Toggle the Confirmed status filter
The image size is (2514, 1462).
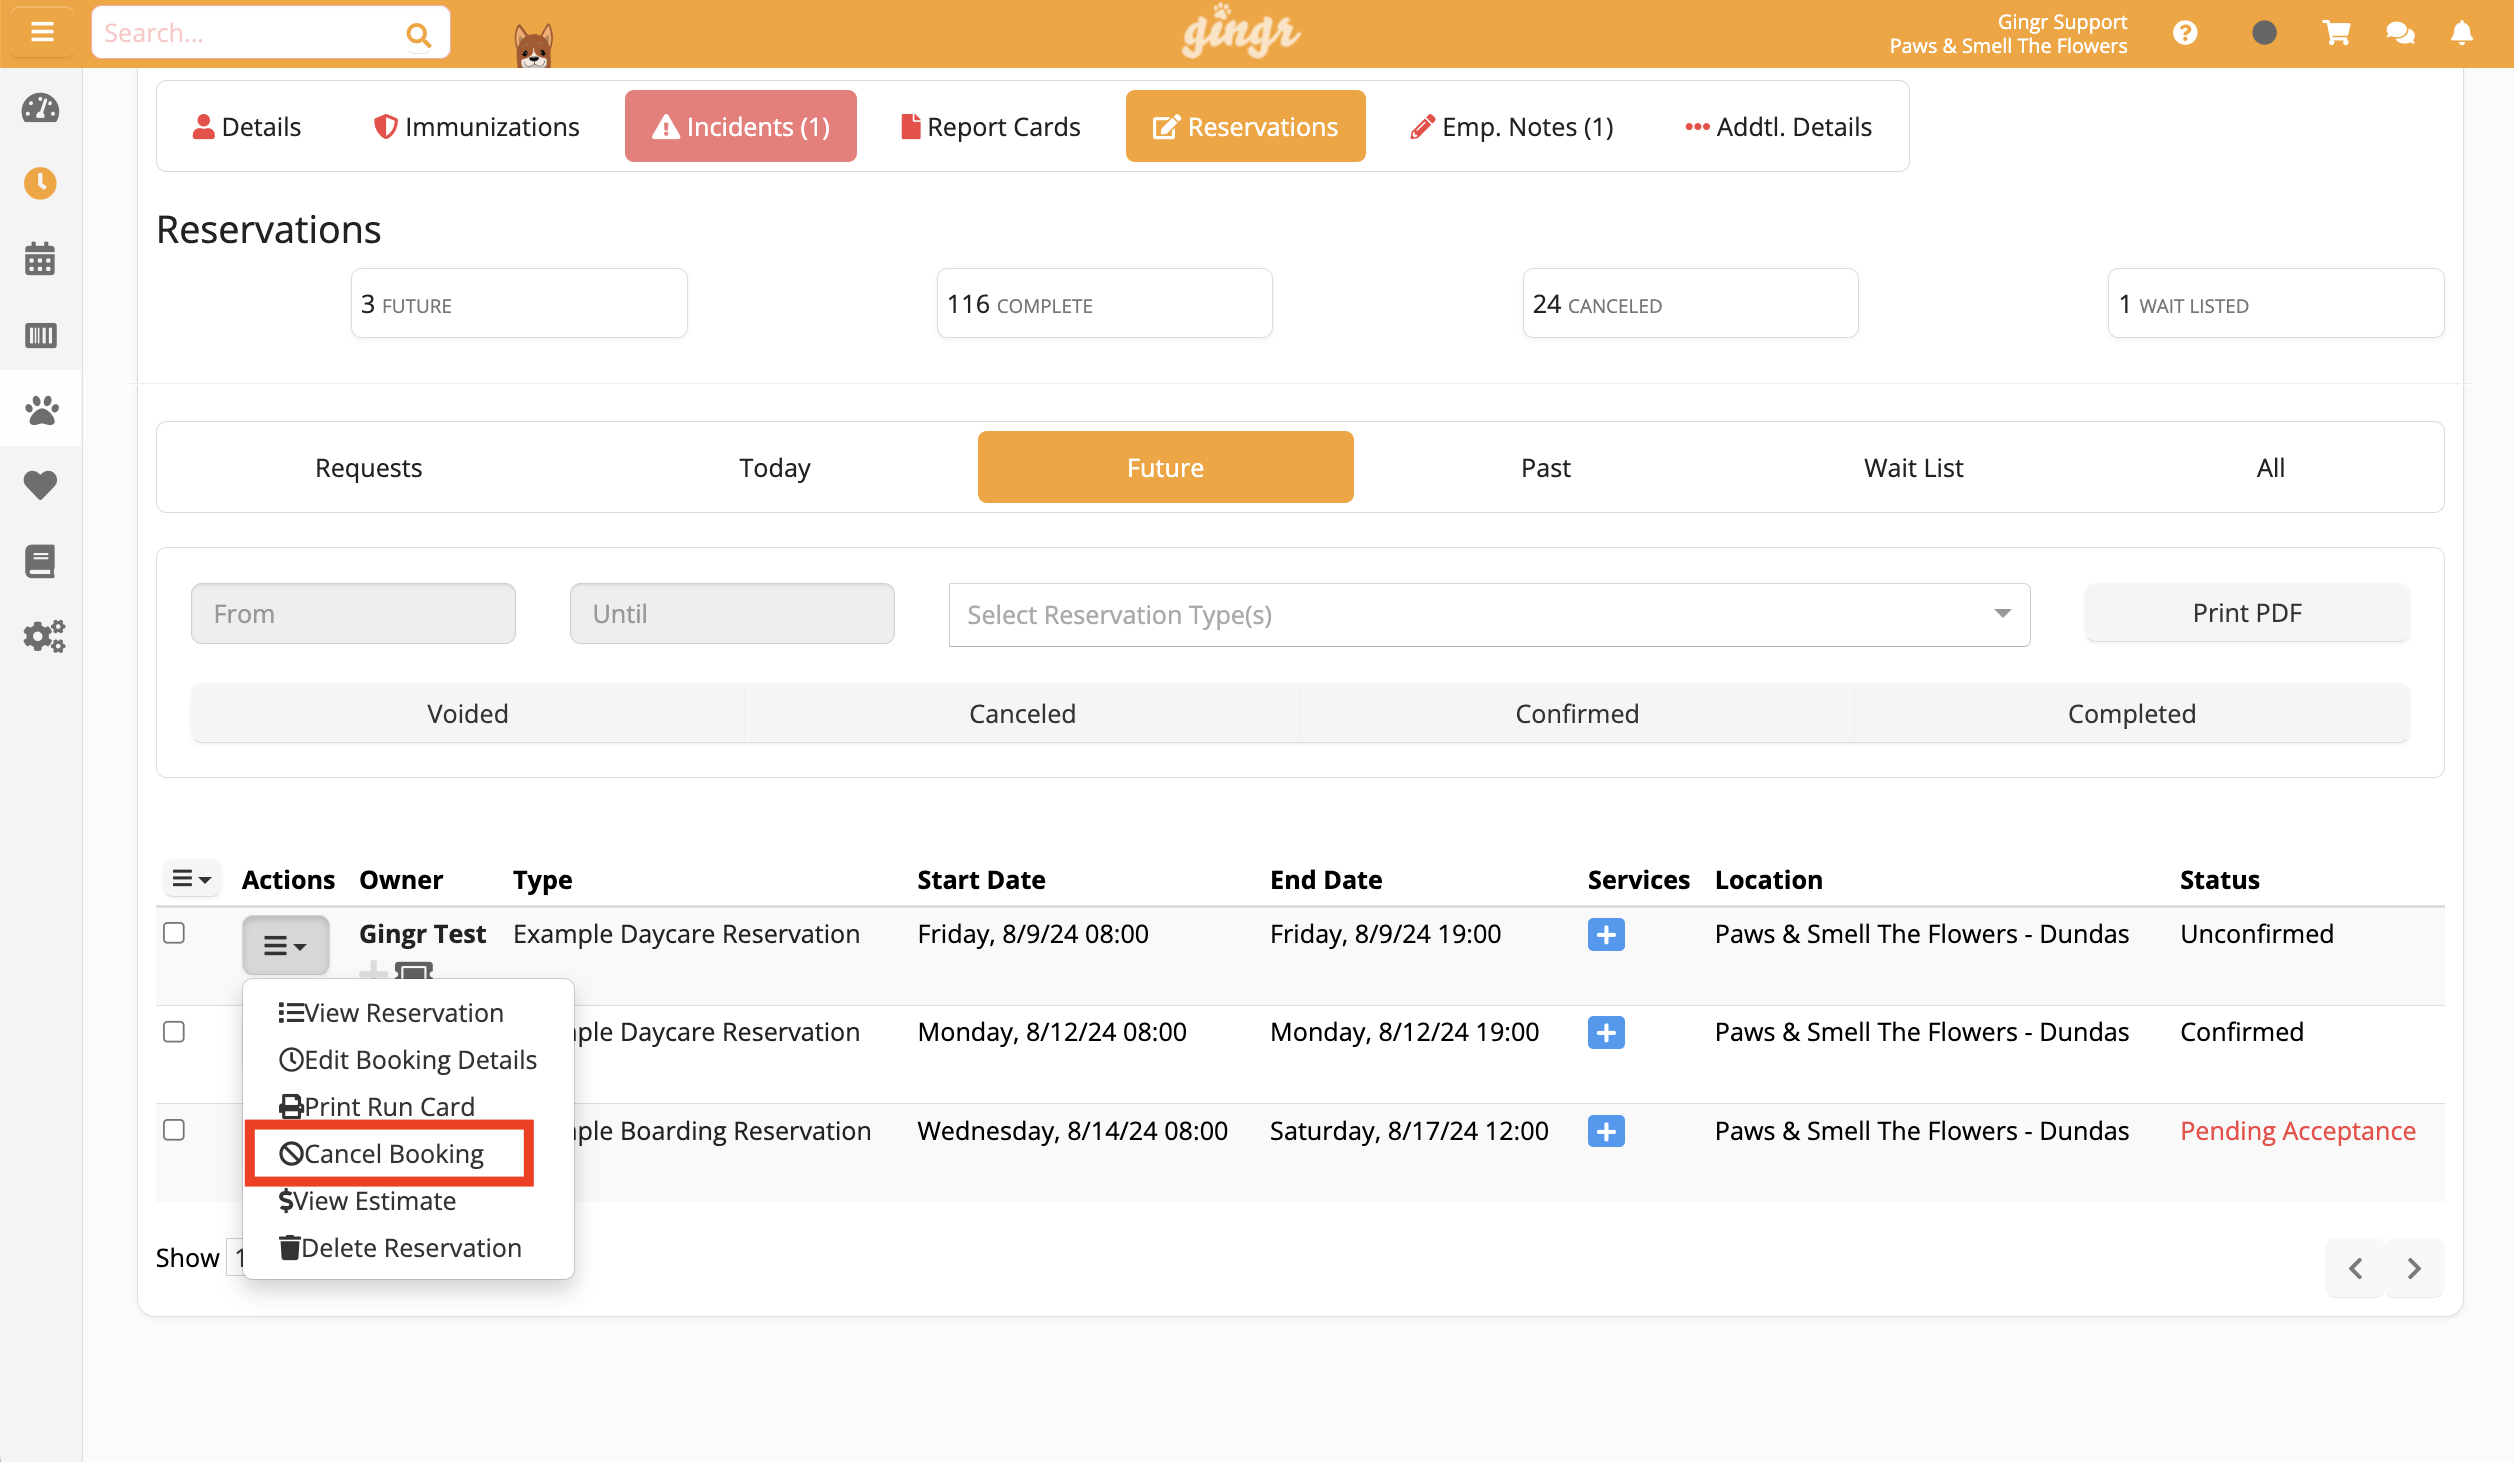point(1577,713)
